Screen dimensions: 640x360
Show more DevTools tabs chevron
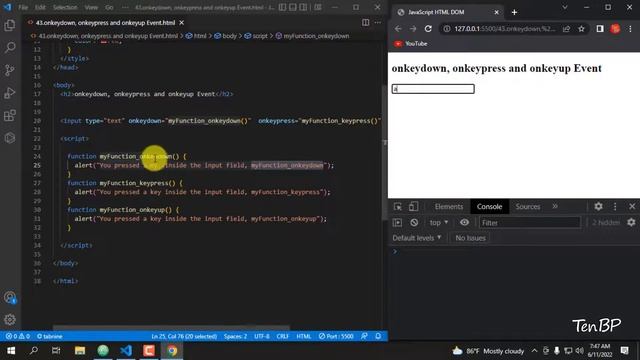(555, 207)
